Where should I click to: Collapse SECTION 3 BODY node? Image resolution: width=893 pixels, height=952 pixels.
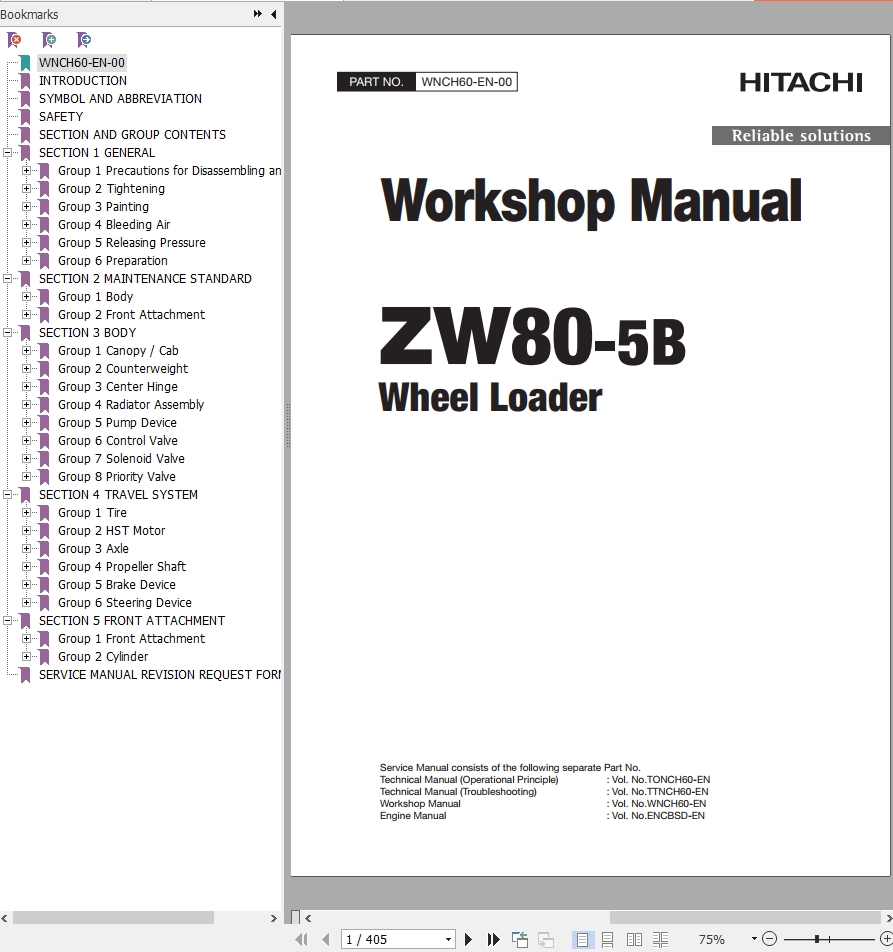point(7,333)
